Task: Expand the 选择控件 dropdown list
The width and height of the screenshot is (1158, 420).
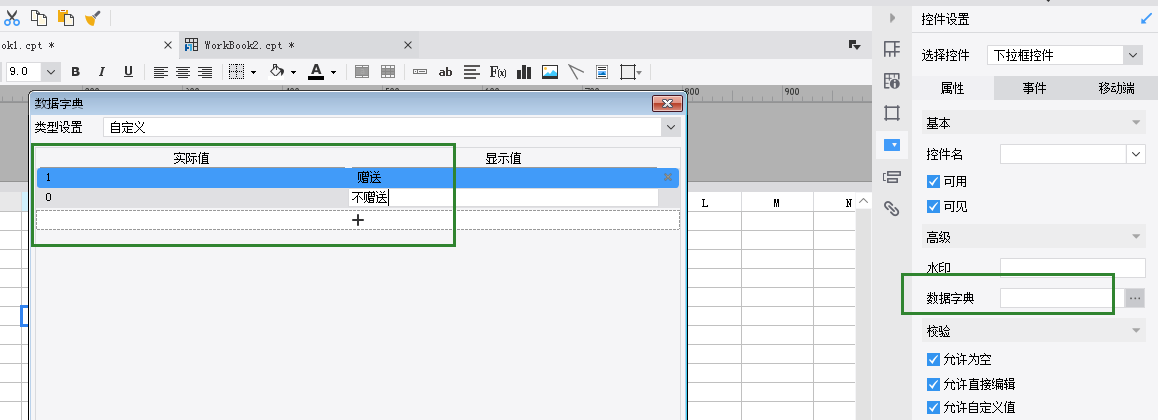Action: (1132, 55)
